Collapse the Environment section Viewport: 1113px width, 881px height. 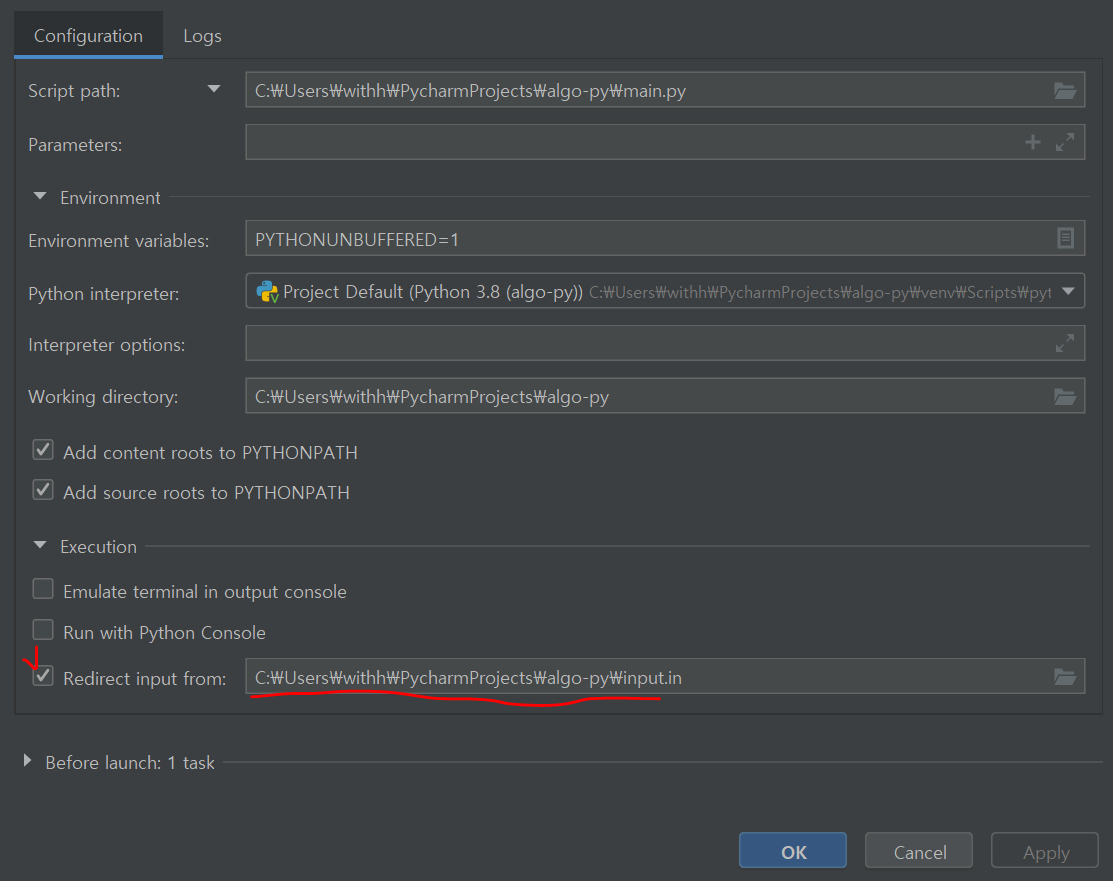pos(40,197)
